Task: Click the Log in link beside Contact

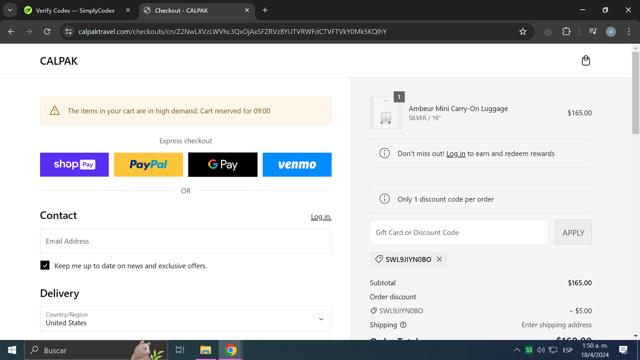Action: [321, 217]
